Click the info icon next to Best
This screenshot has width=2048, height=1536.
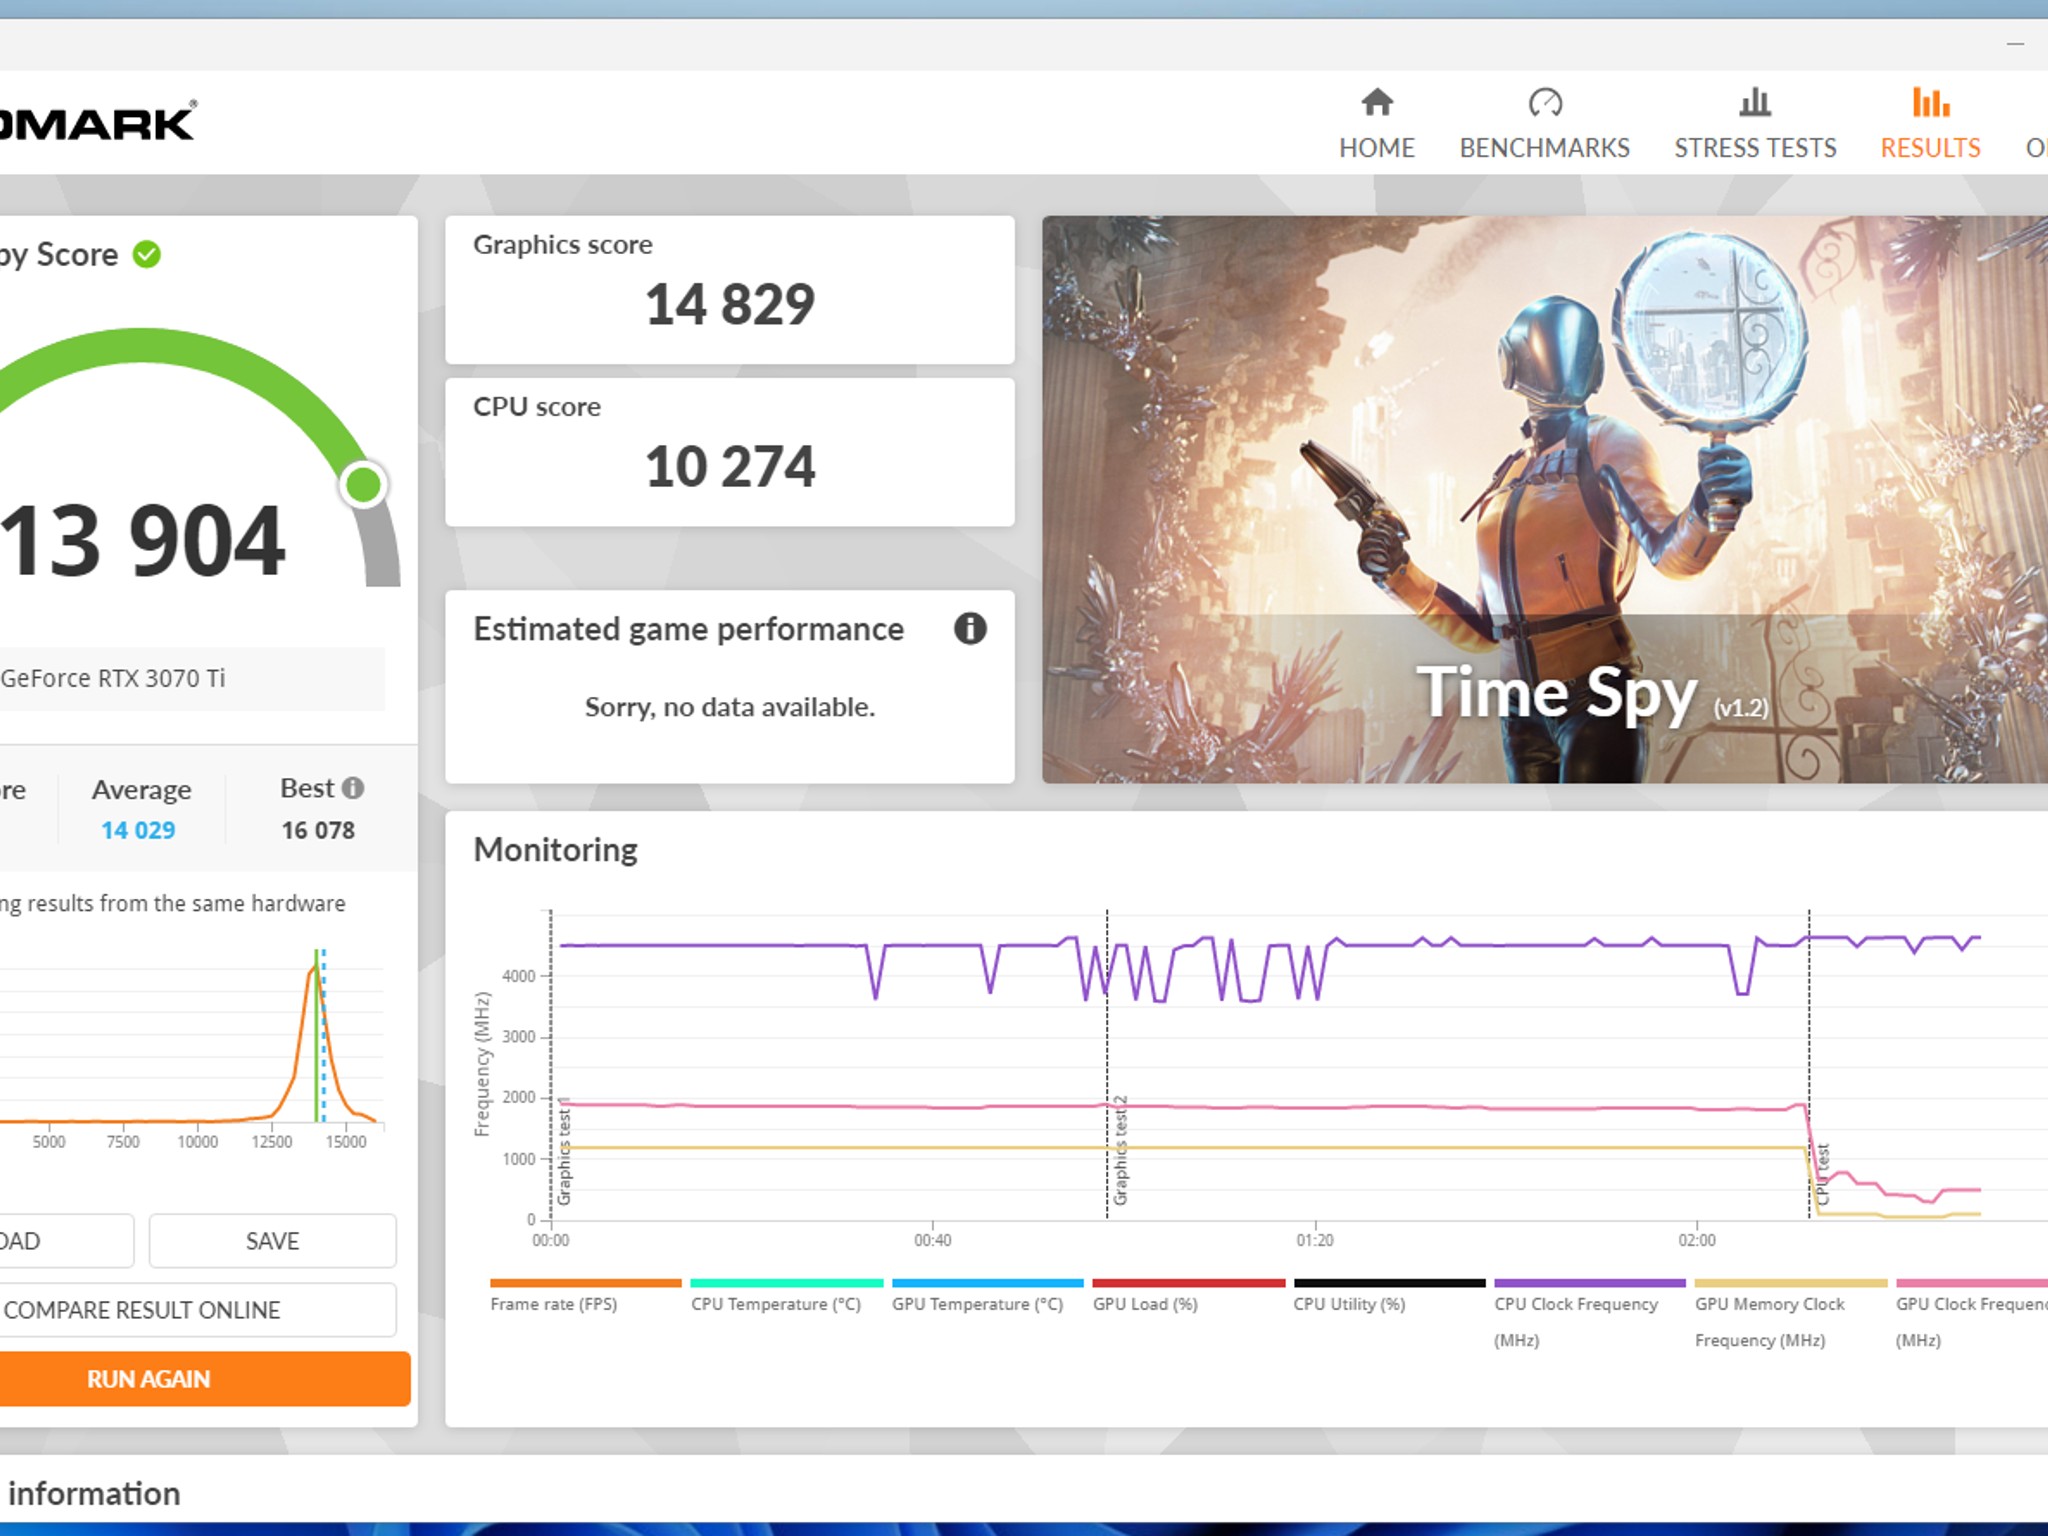[353, 788]
